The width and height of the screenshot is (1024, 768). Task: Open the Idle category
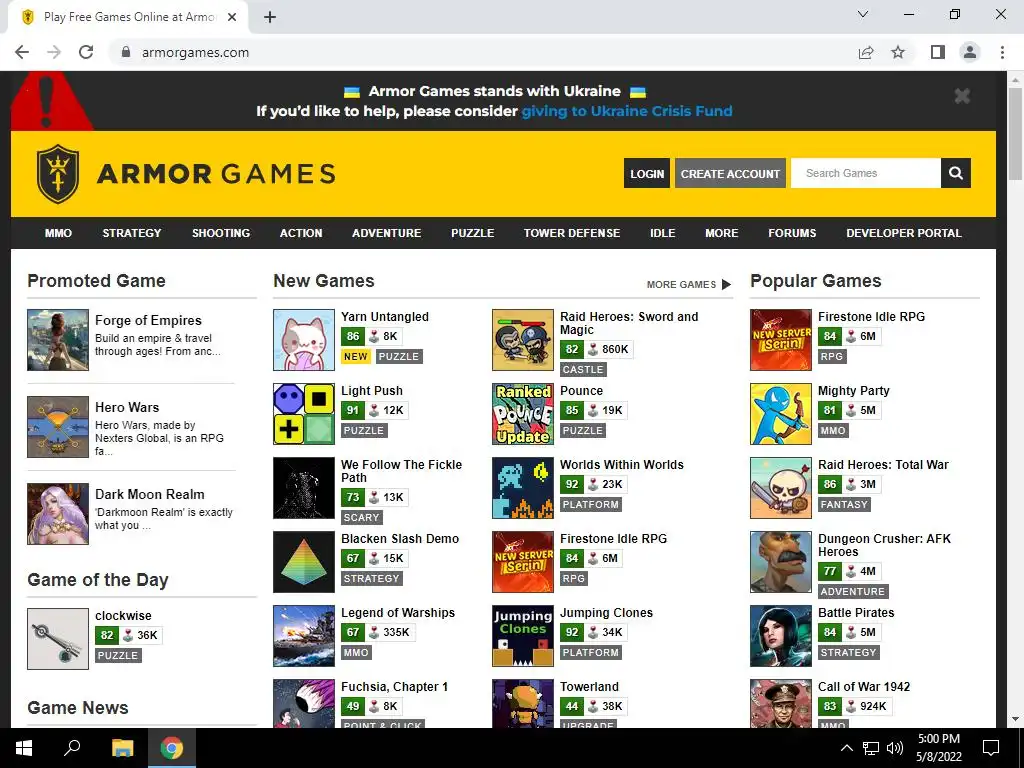pos(662,233)
